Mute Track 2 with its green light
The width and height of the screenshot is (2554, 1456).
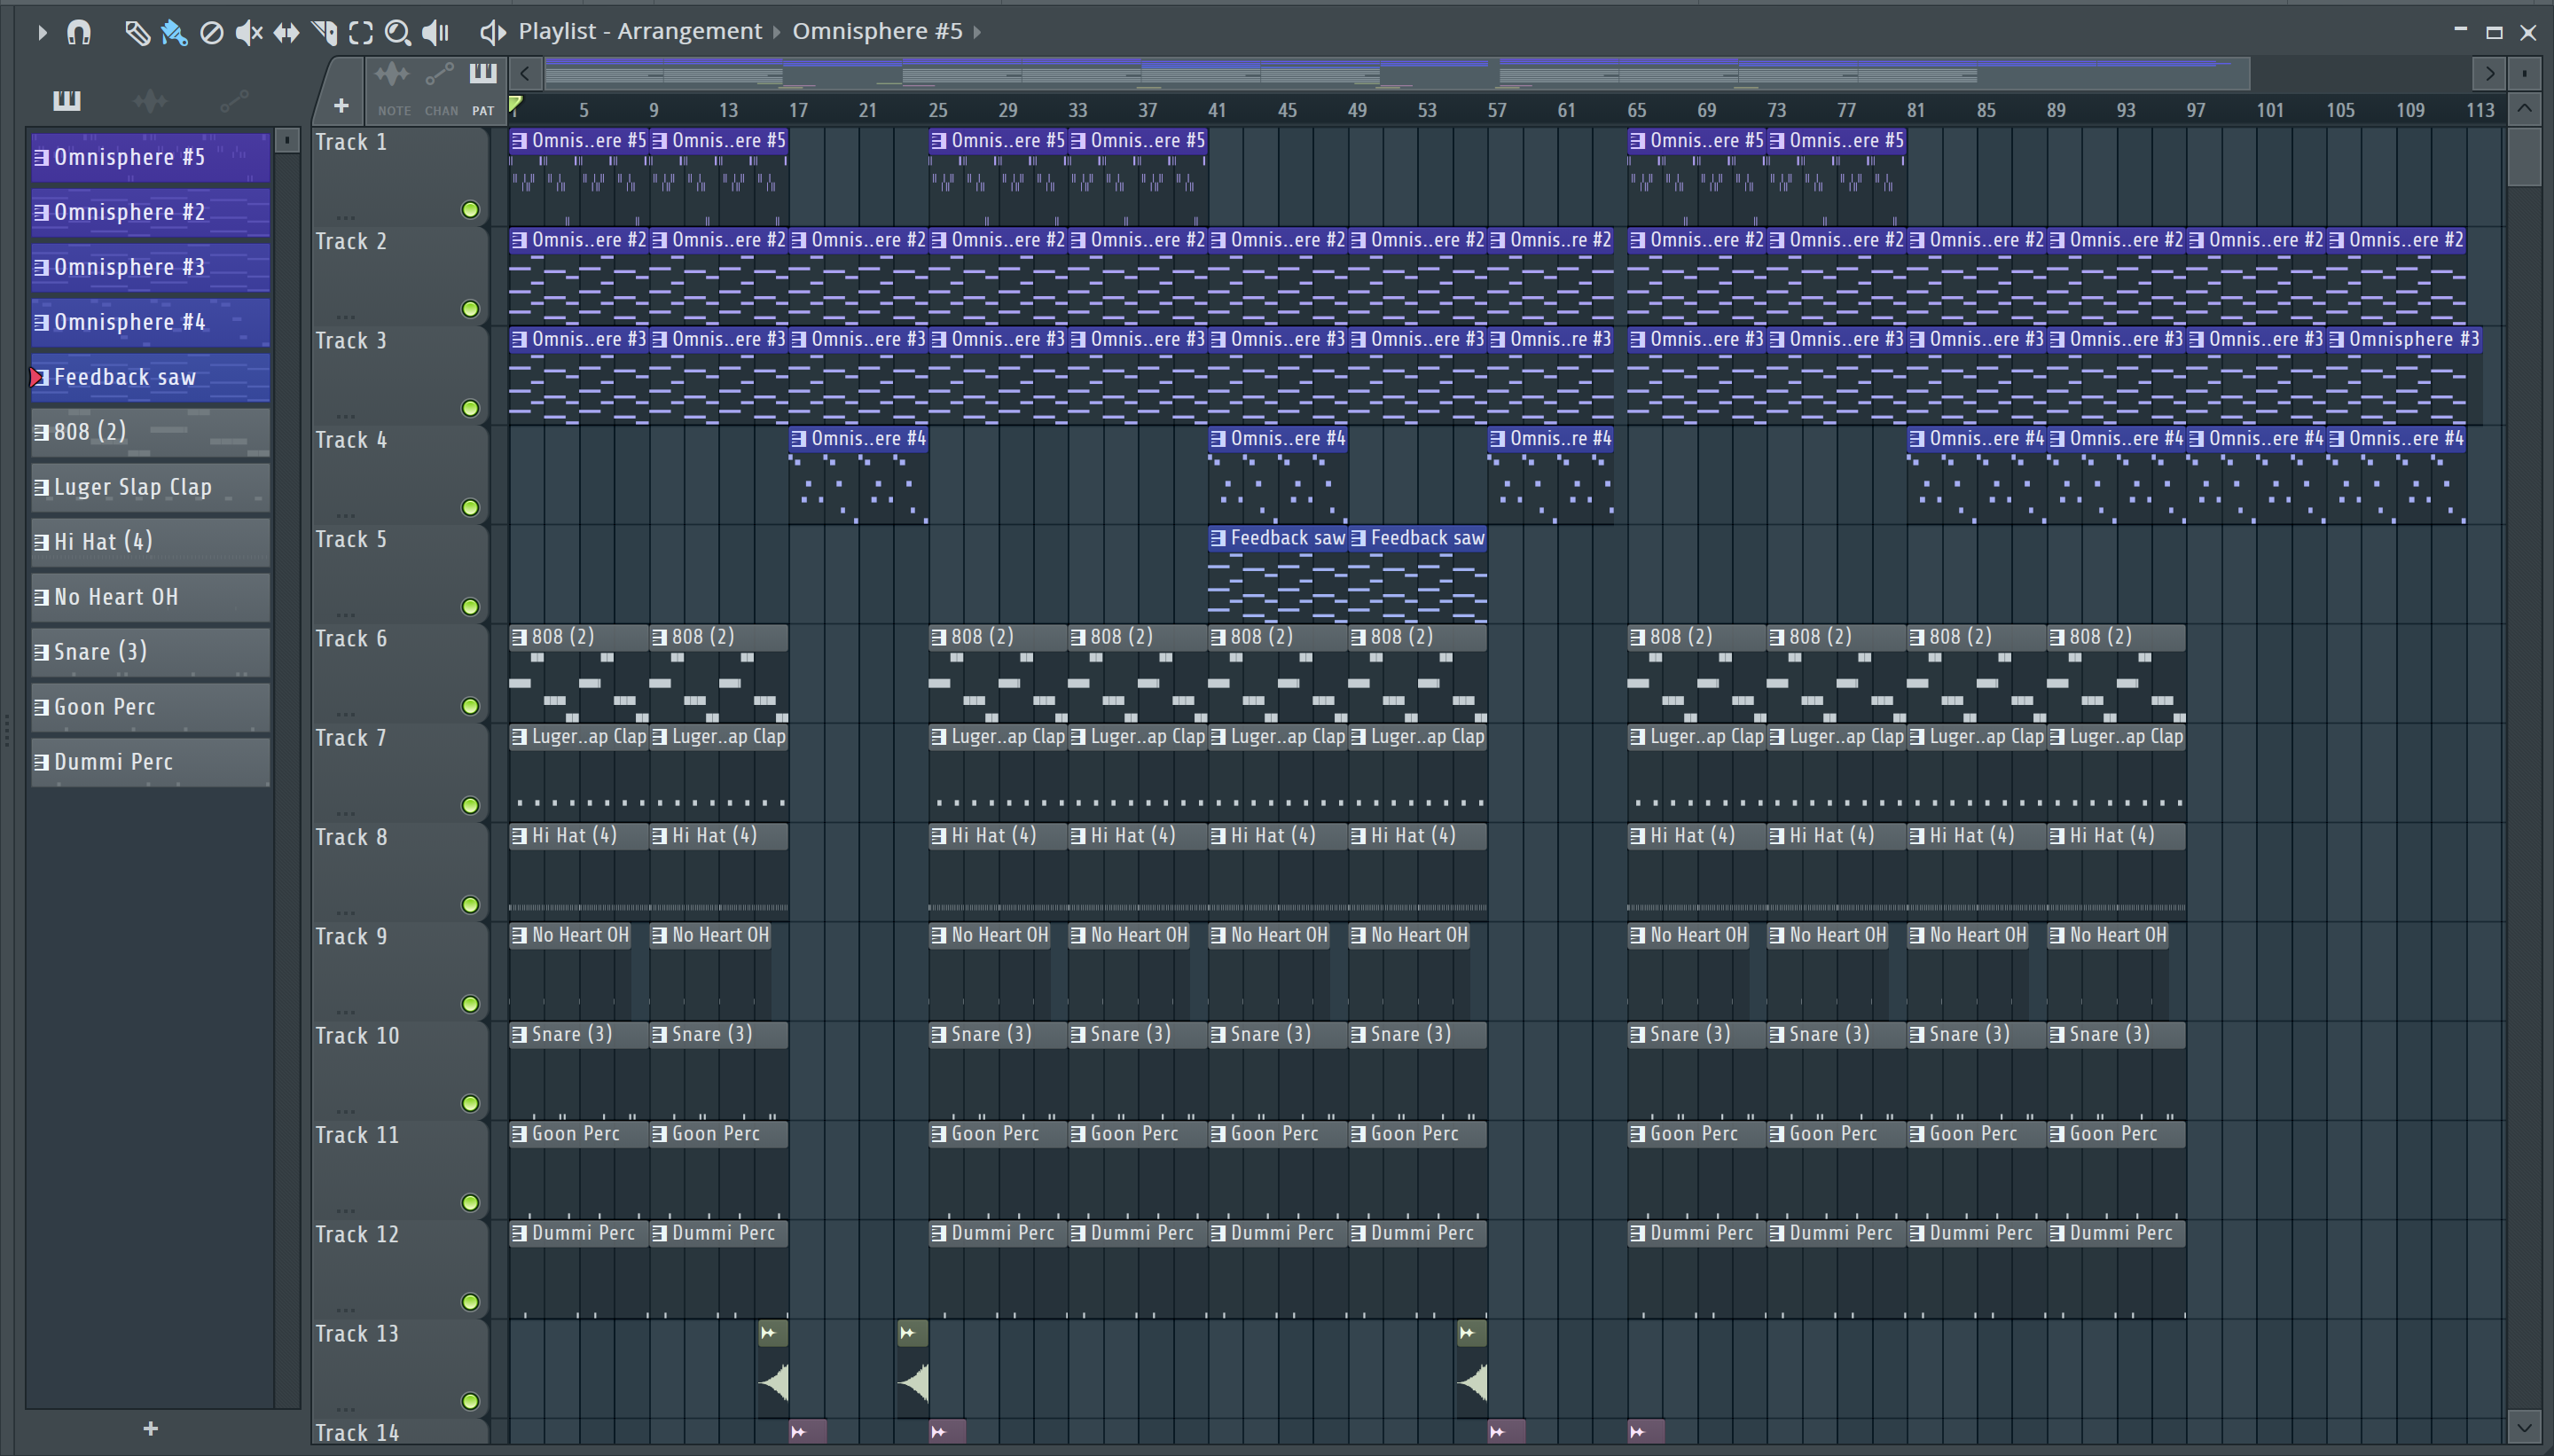[470, 309]
